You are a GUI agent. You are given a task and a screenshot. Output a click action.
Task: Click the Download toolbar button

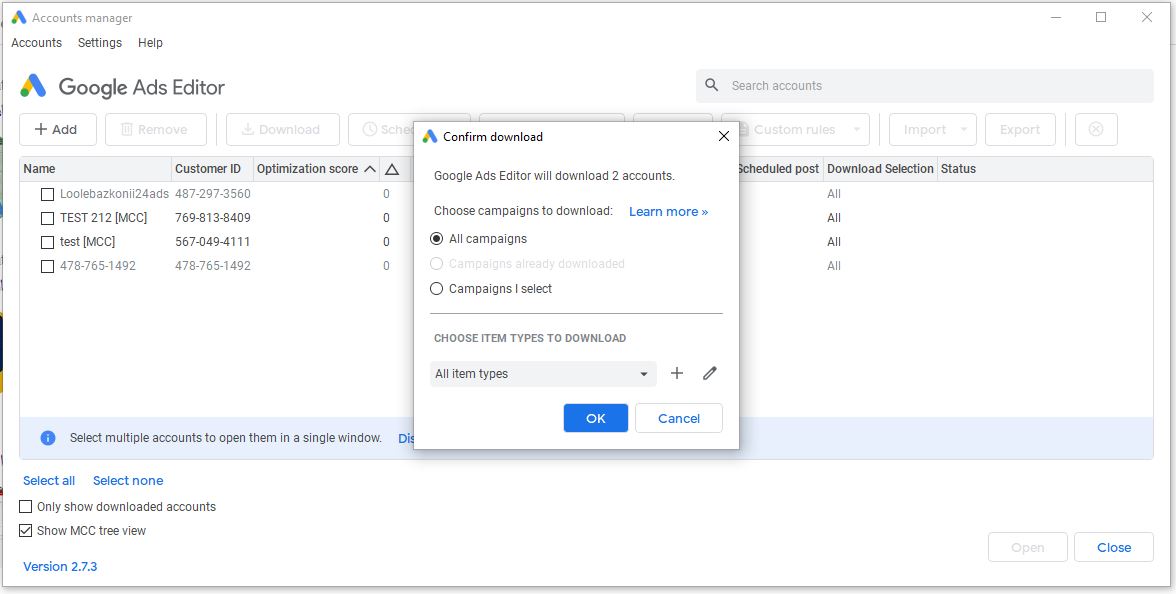coord(283,130)
